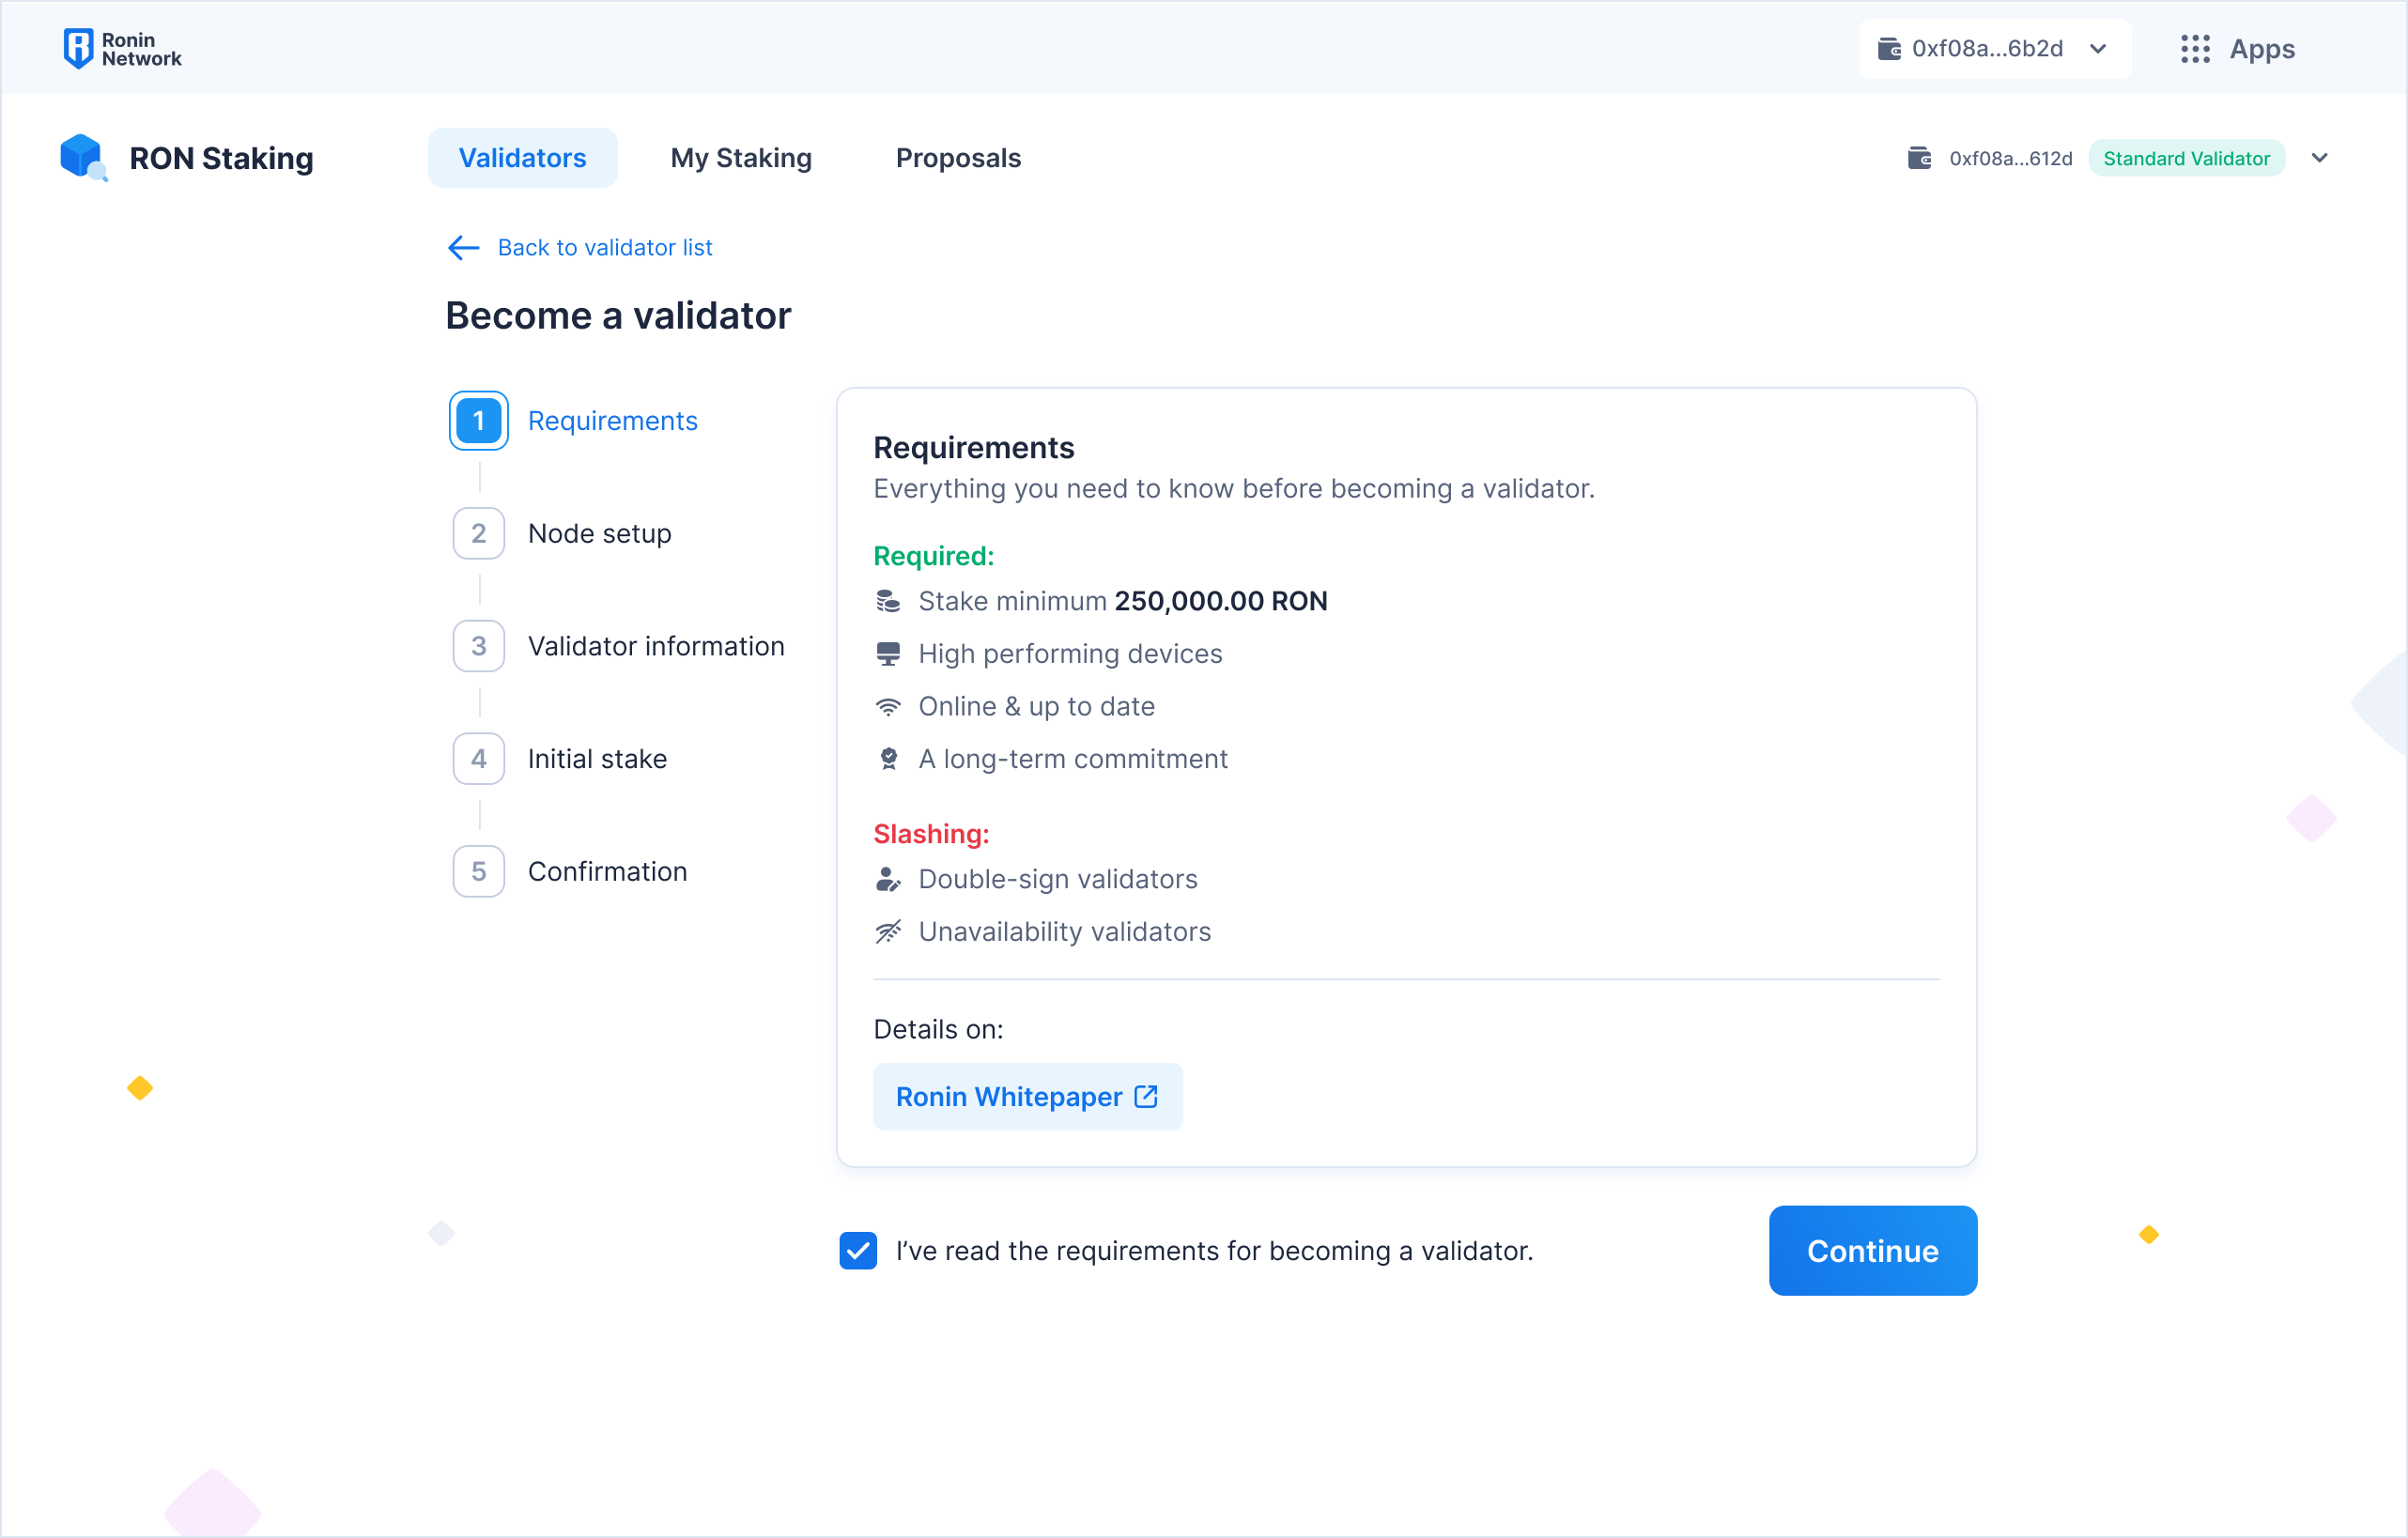Click the back arrow icon

(463, 247)
